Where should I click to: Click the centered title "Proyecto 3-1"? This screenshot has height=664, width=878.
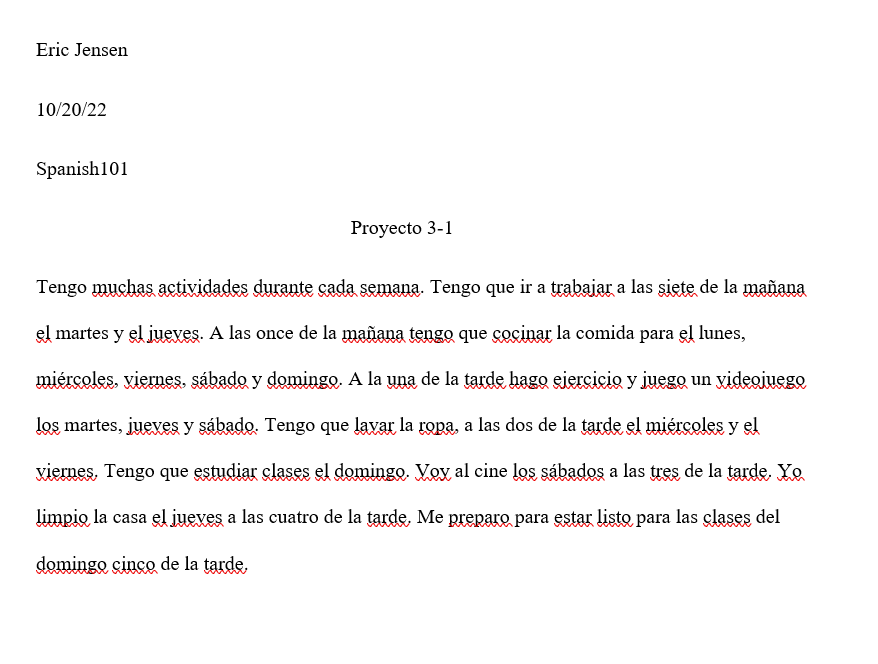(x=401, y=228)
